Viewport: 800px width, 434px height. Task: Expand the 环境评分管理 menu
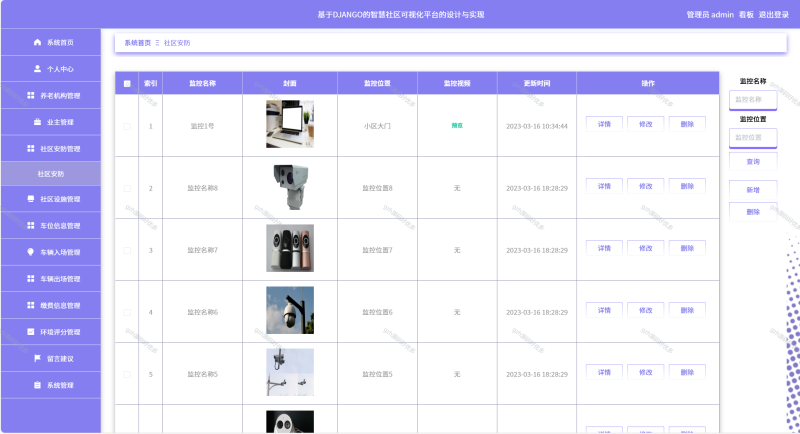(x=51, y=331)
